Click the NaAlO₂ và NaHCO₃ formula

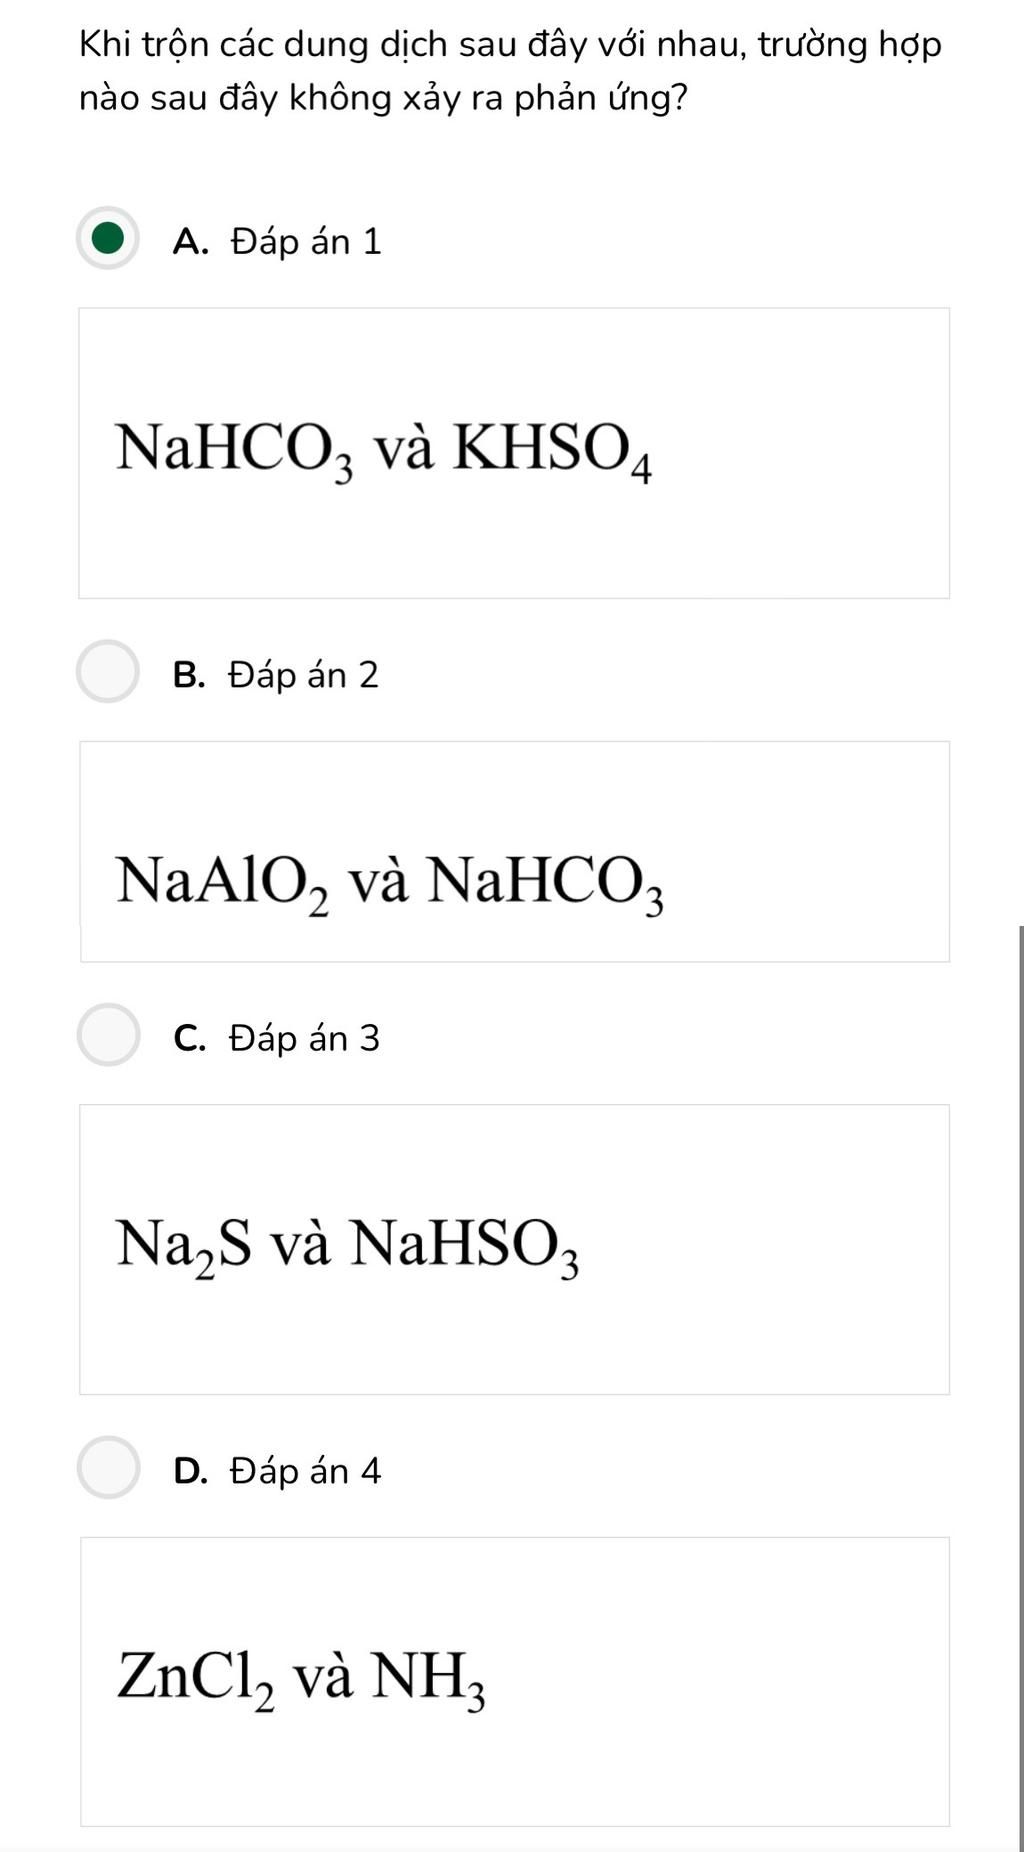(x=390, y=883)
